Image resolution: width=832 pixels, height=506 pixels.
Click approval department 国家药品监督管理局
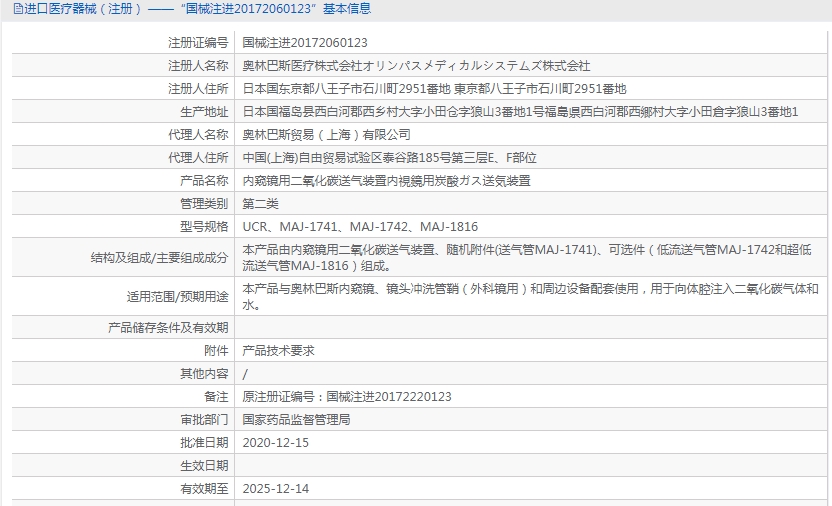[296, 420]
